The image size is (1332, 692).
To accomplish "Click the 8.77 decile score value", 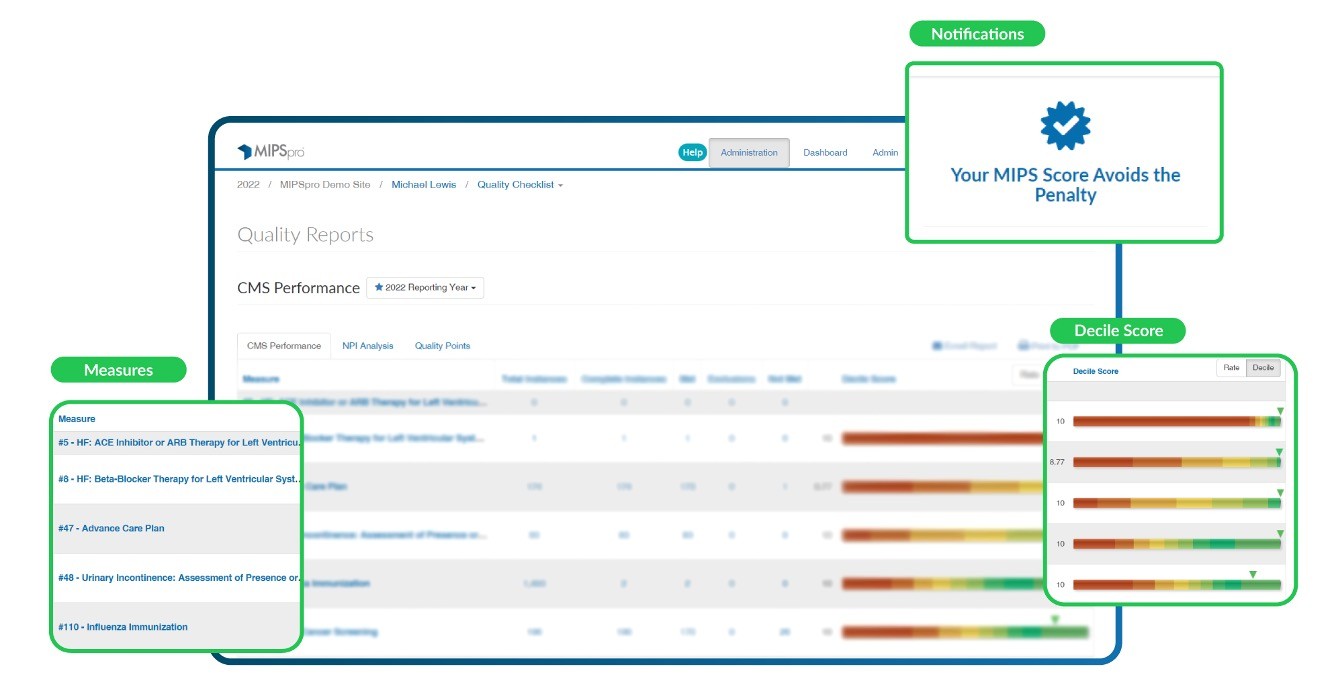I will click(x=1057, y=462).
